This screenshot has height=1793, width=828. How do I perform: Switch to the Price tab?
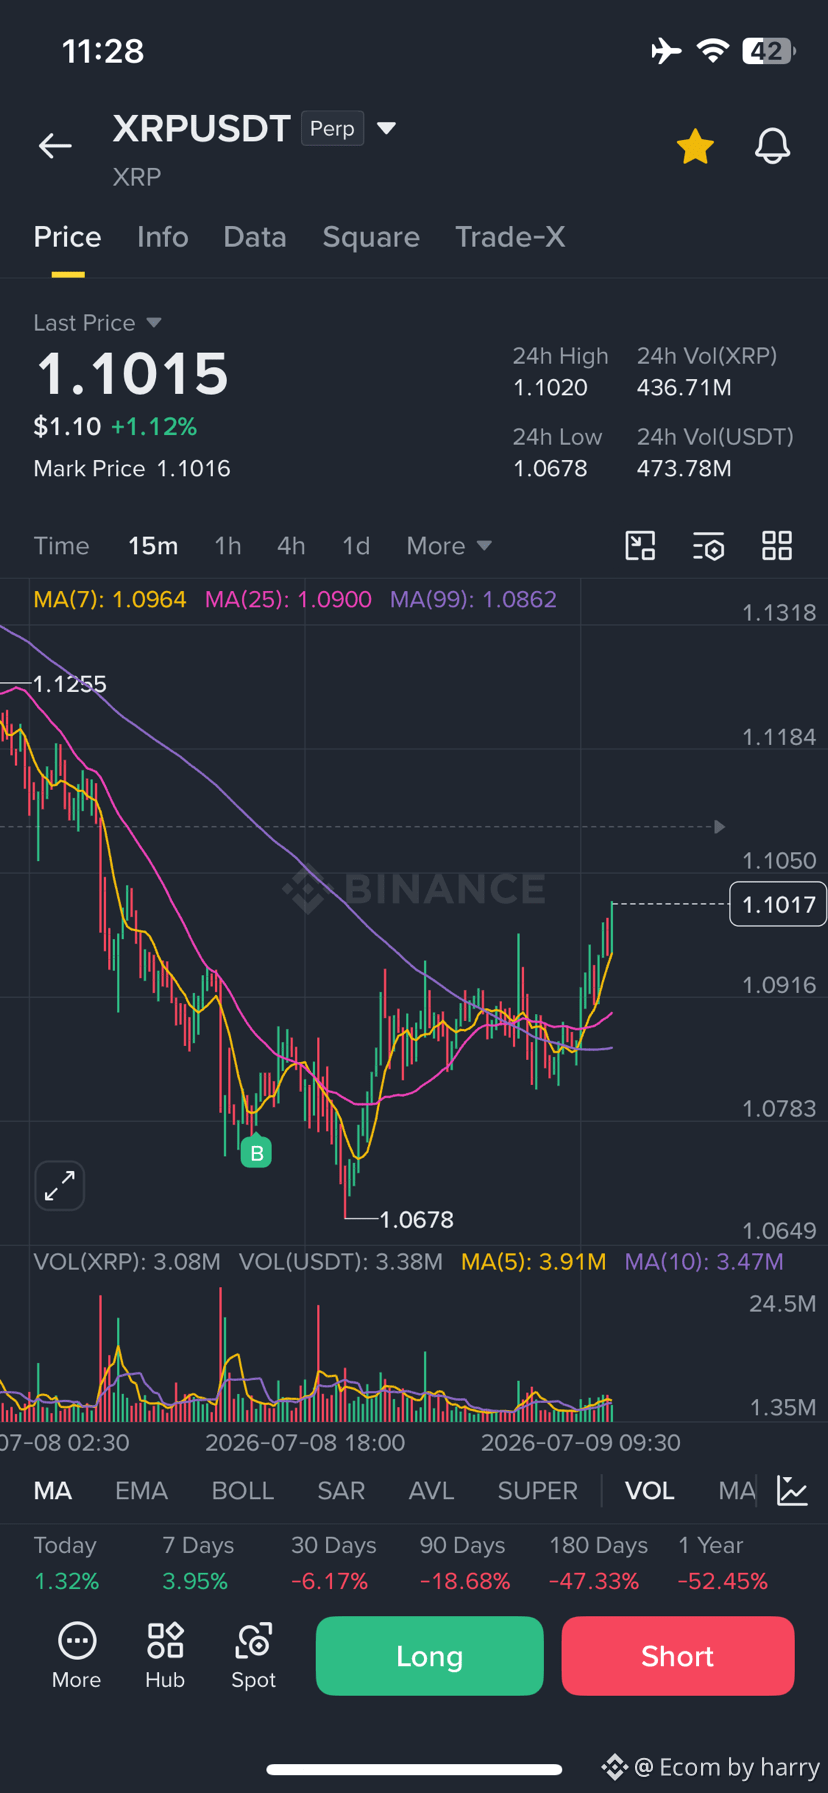[x=67, y=237]
